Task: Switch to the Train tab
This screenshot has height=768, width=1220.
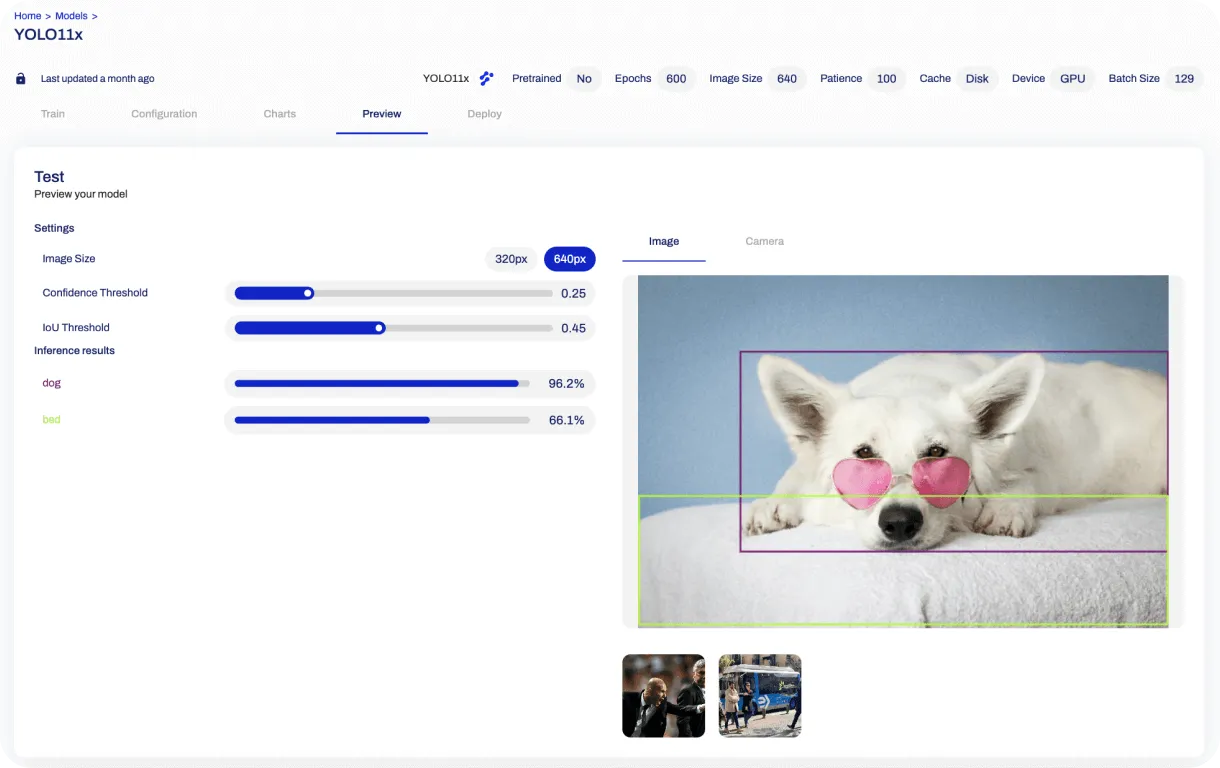Action: pyautogui.click(x=53, y=114)
